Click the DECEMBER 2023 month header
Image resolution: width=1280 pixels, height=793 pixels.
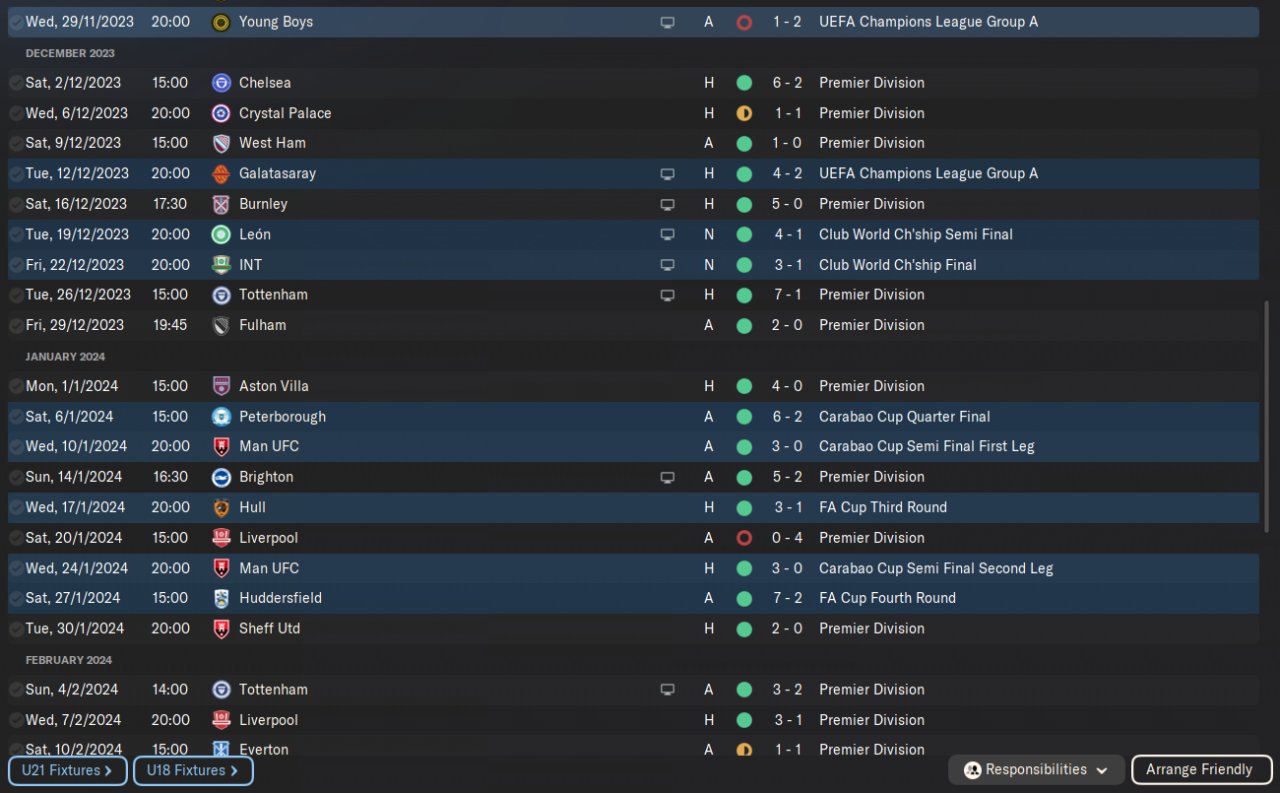pyautogui.click(x=70, y=53)
